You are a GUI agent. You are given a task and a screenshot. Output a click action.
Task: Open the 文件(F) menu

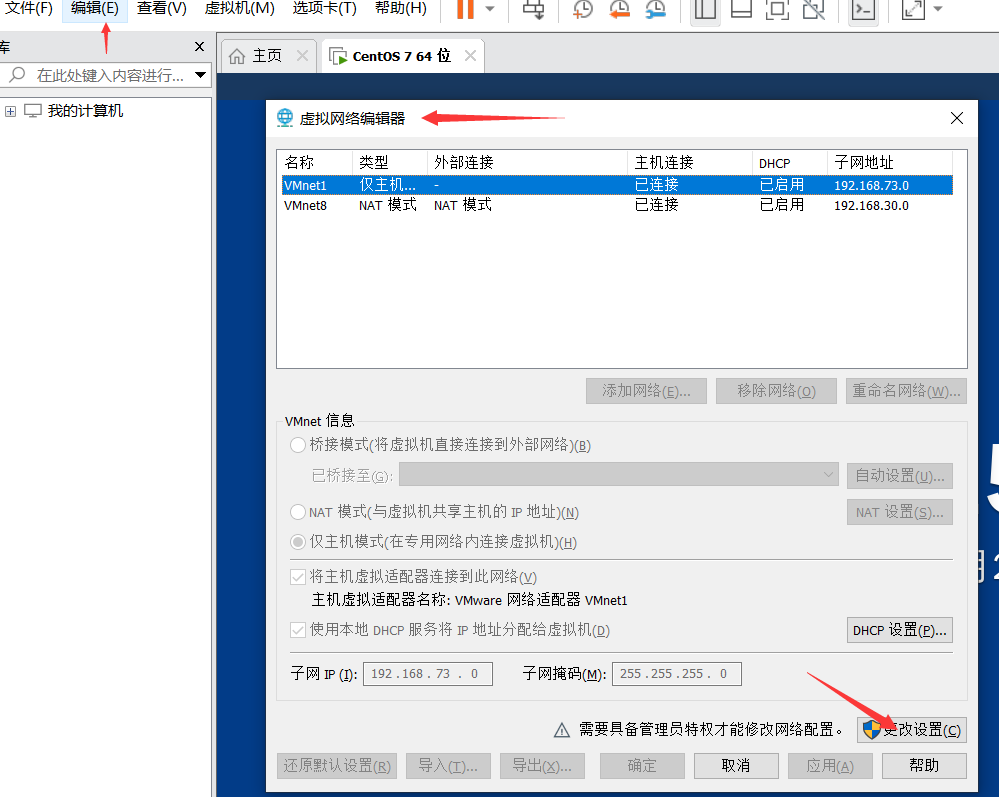pyautogui.click(x=29, y=8)
